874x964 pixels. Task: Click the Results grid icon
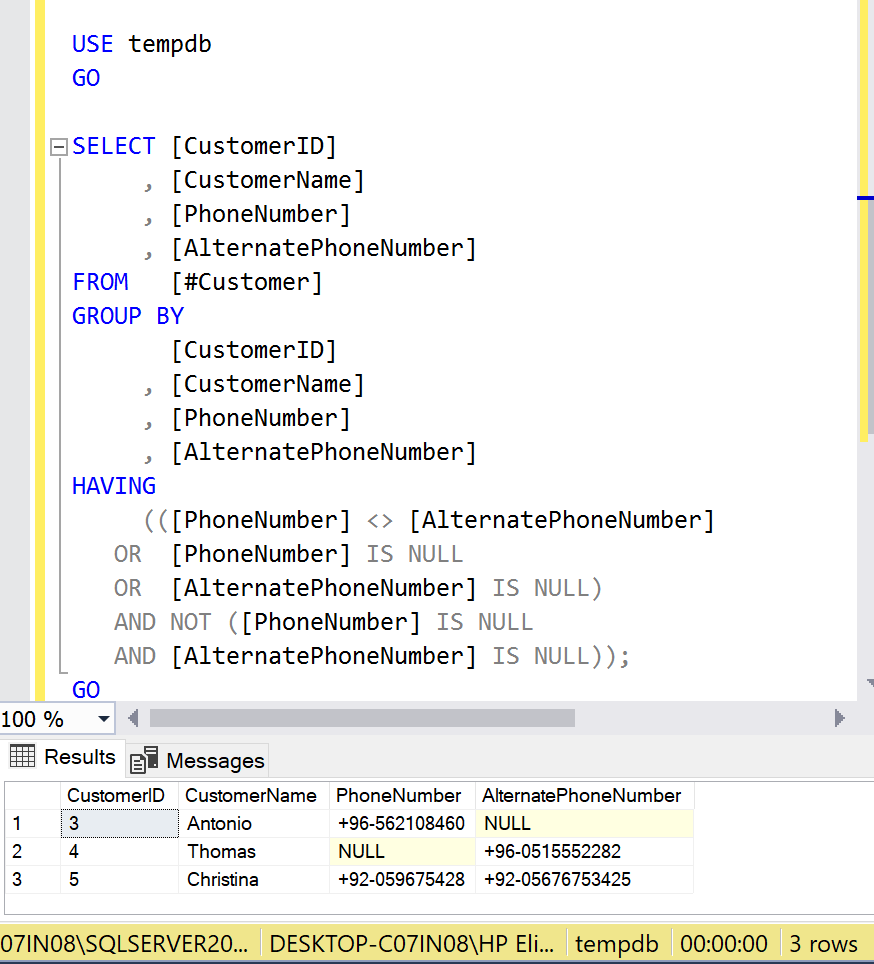tap(22, 757)
